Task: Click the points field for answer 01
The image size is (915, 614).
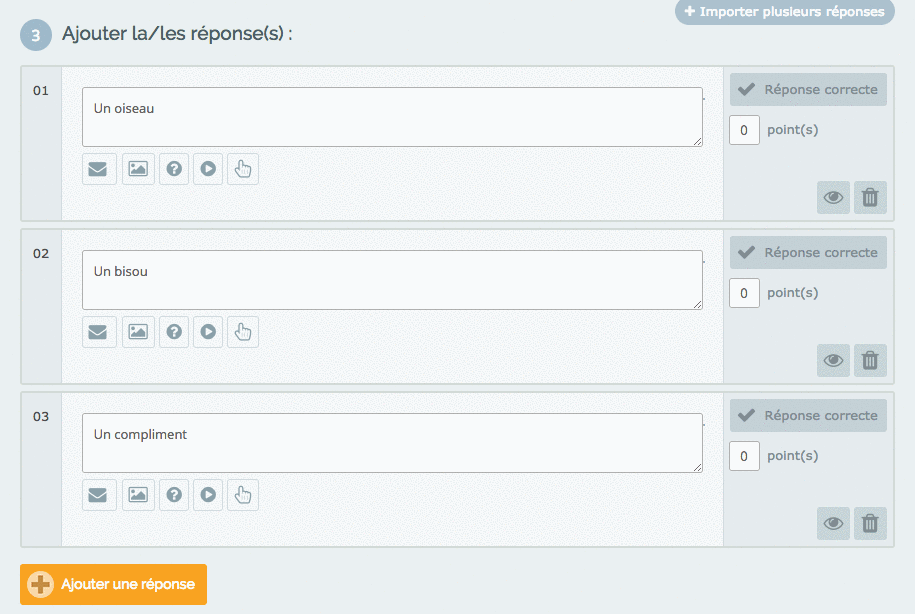Action: tap(744, 130)
